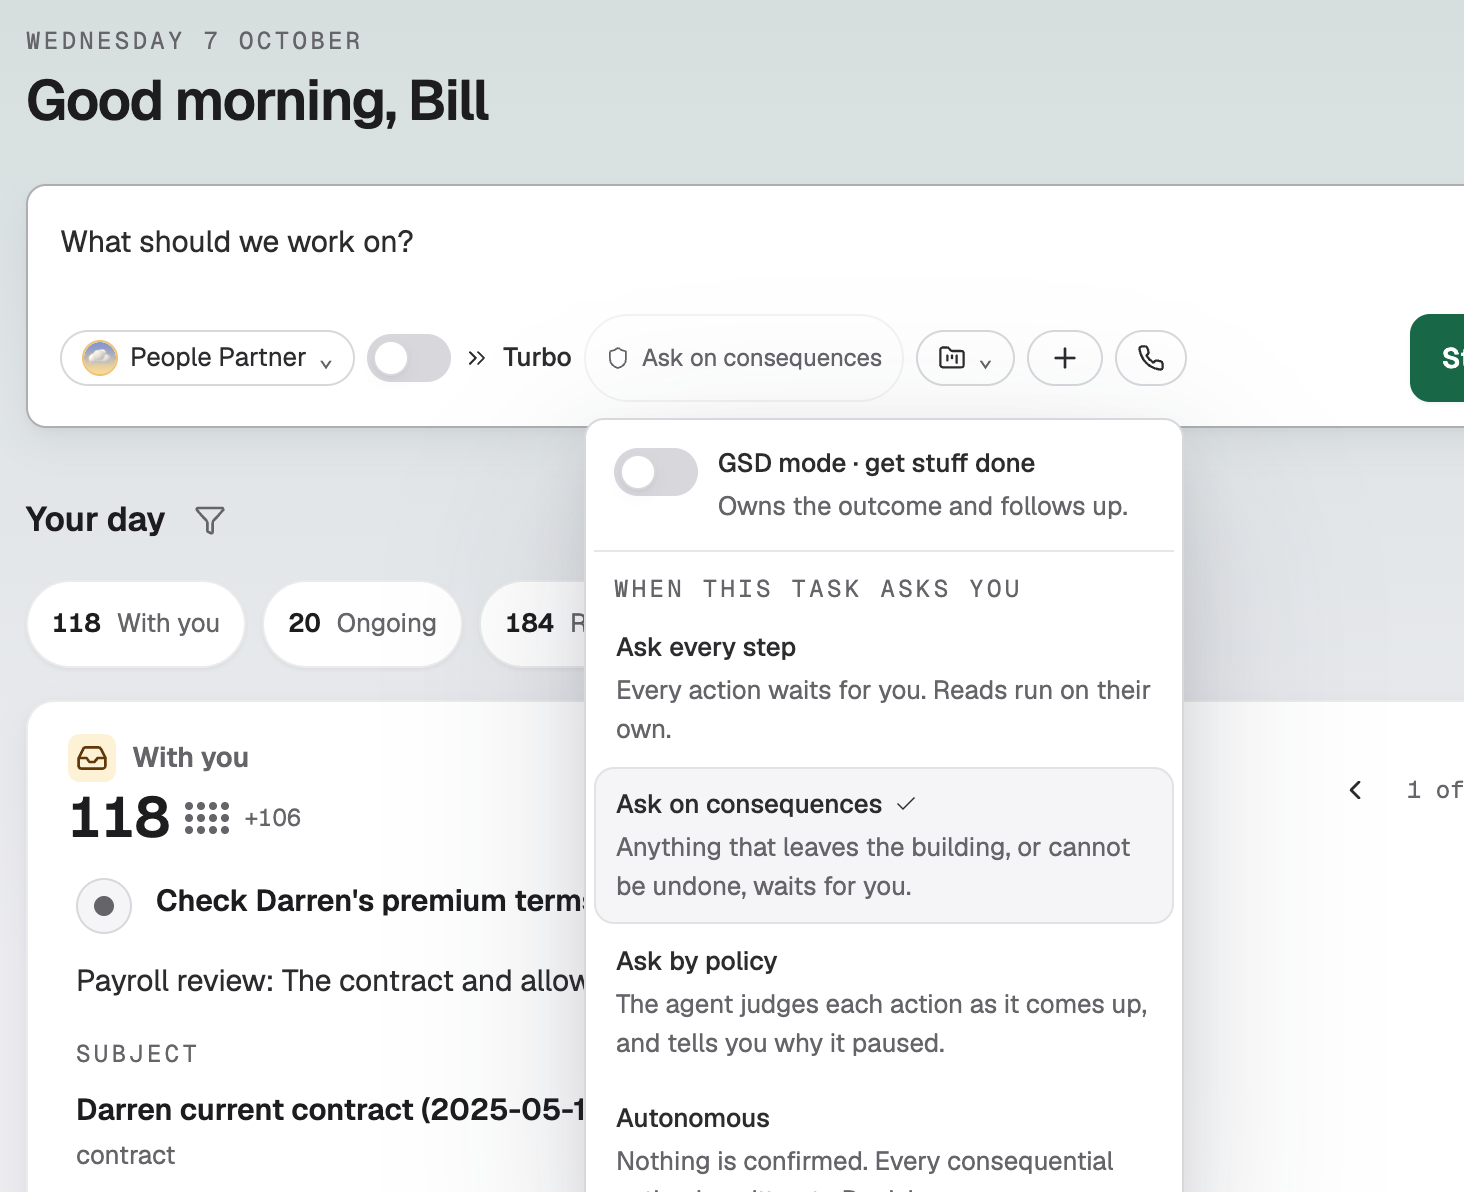Click the green submit button
The height and width of the screenshot is (1192, 1464).
click(x=1437, y=358)
